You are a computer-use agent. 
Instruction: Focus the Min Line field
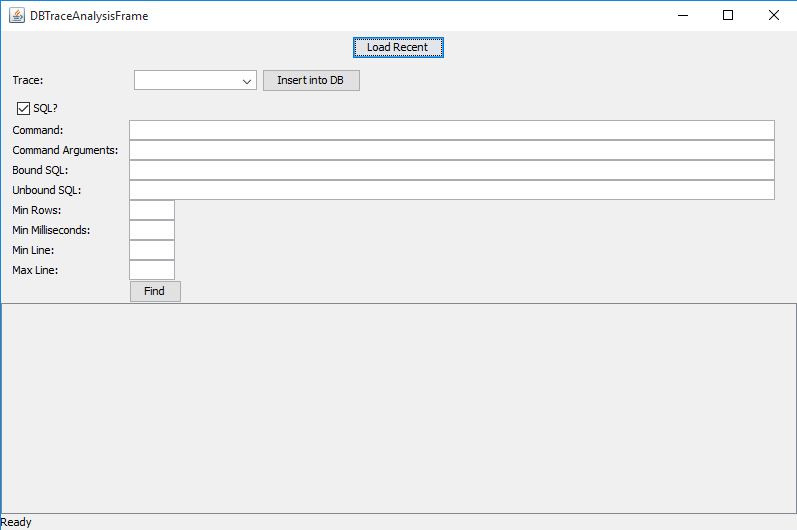[x=152, y=250]
